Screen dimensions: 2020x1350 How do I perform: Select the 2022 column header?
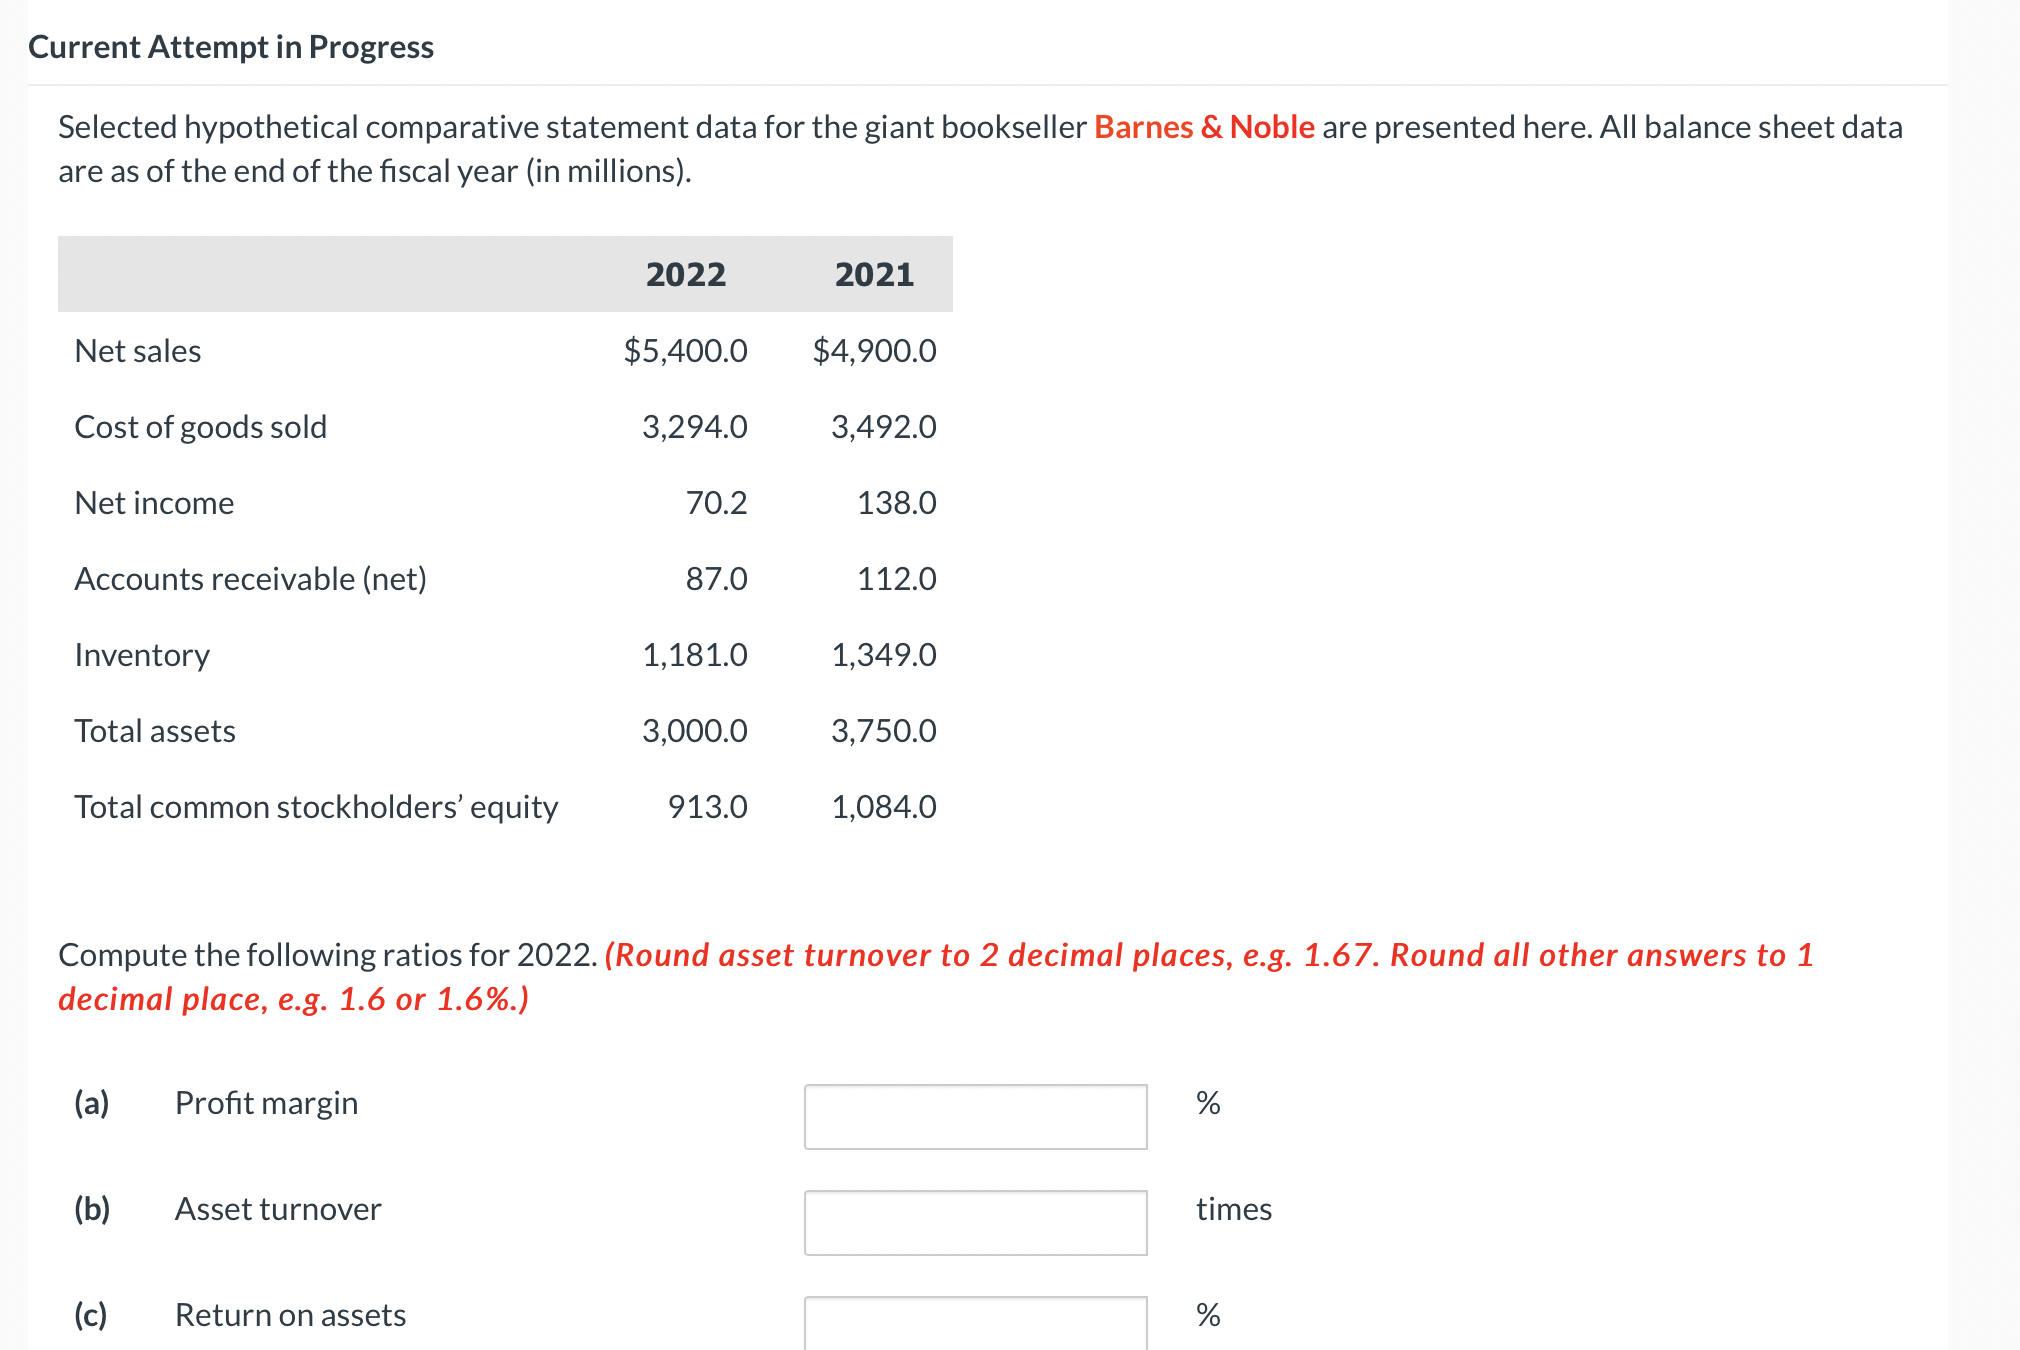point(686,273)
